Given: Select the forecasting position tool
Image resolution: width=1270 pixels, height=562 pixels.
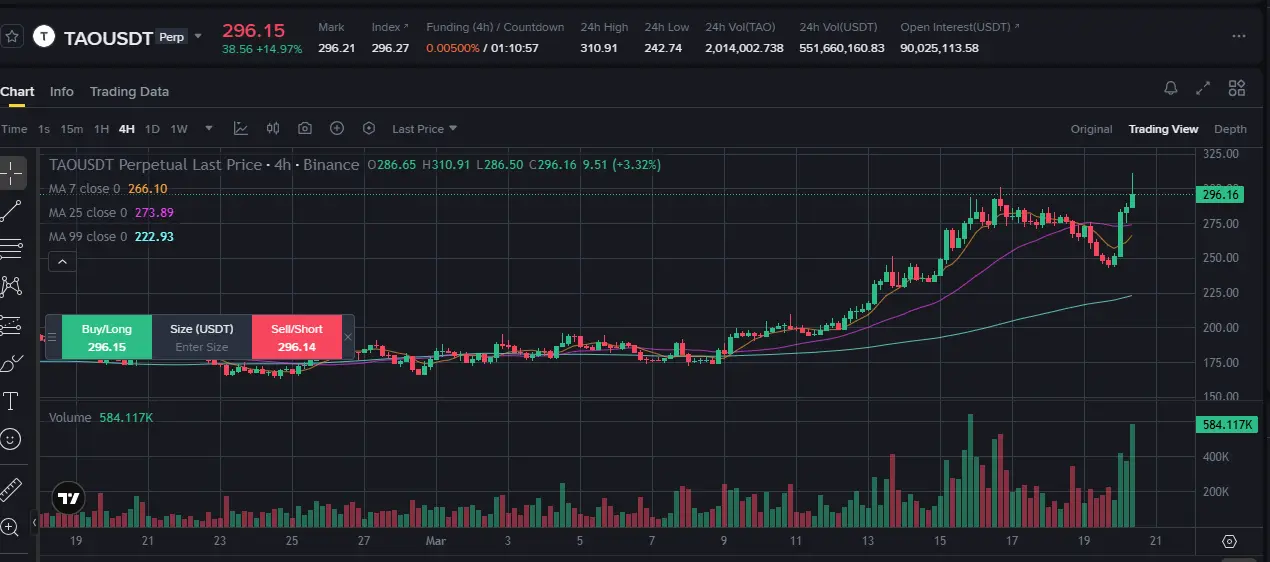Looking at the screenshot, I should pos(12,325).
